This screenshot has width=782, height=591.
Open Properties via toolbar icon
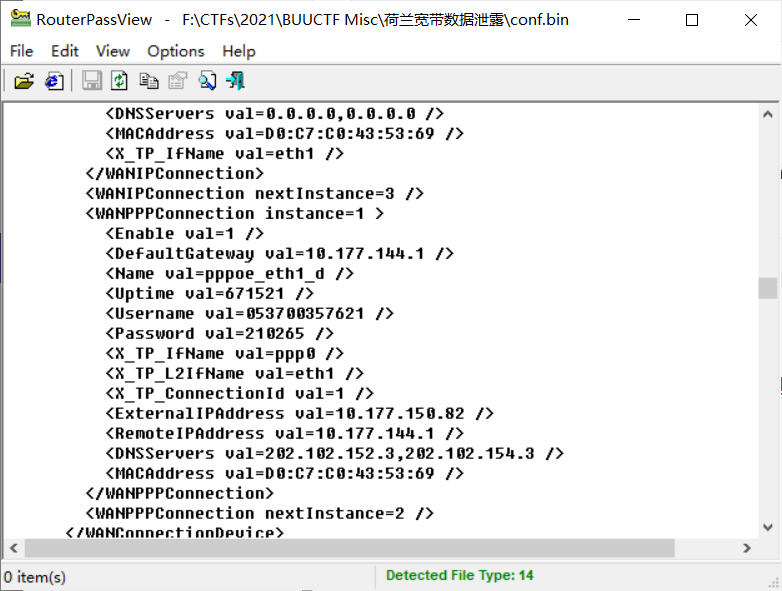coord(178,81)
